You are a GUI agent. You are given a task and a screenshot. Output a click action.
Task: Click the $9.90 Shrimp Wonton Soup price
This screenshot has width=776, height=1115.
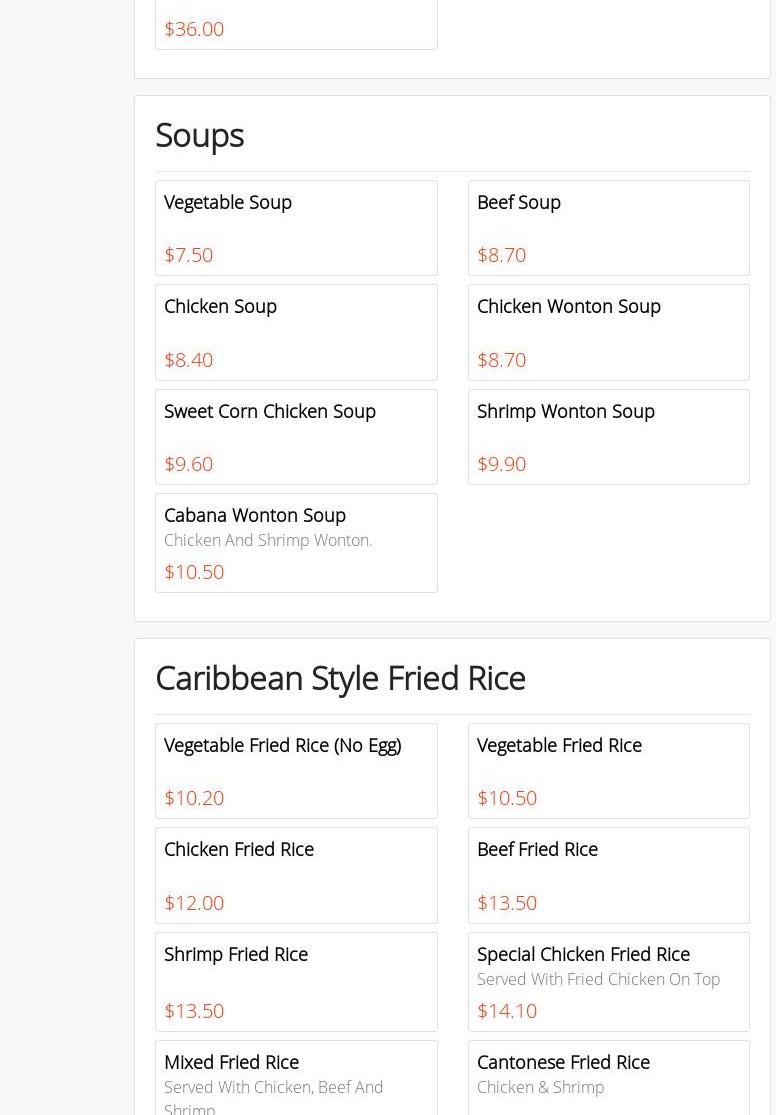[501, 464]
